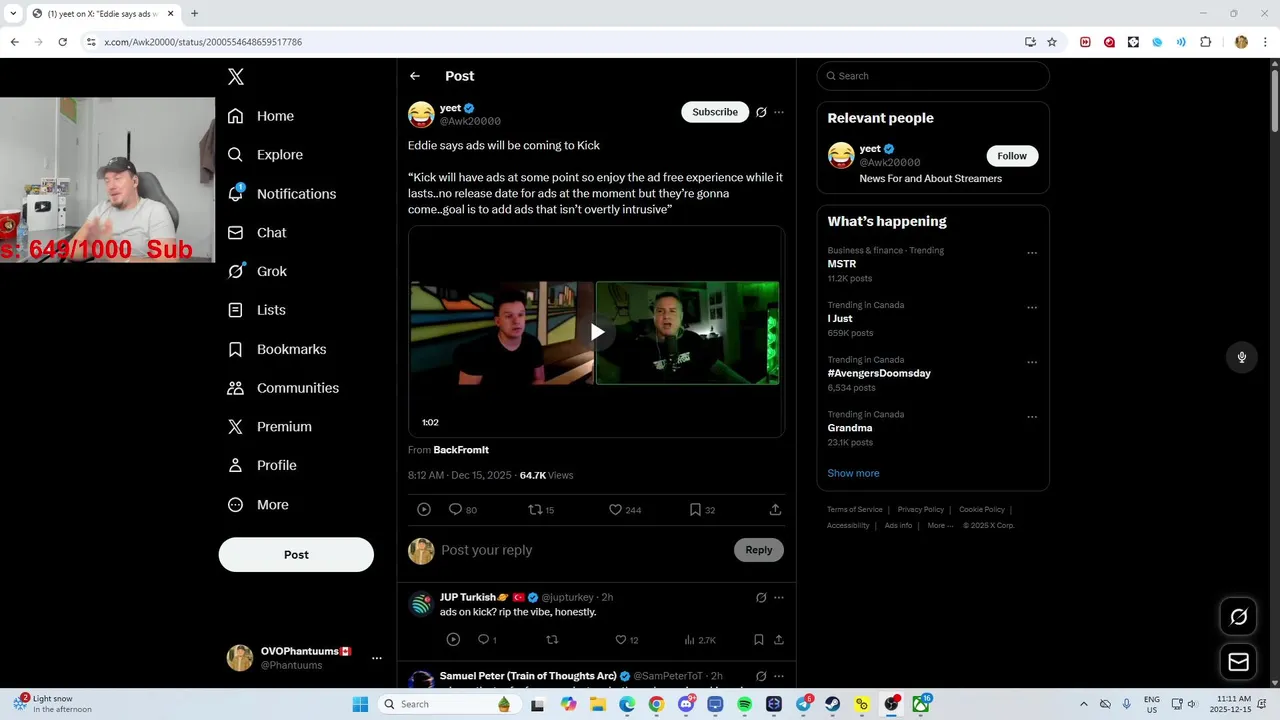Open MSTR trending topic
The image size is (1280, 720).
[x=842, y=264]
